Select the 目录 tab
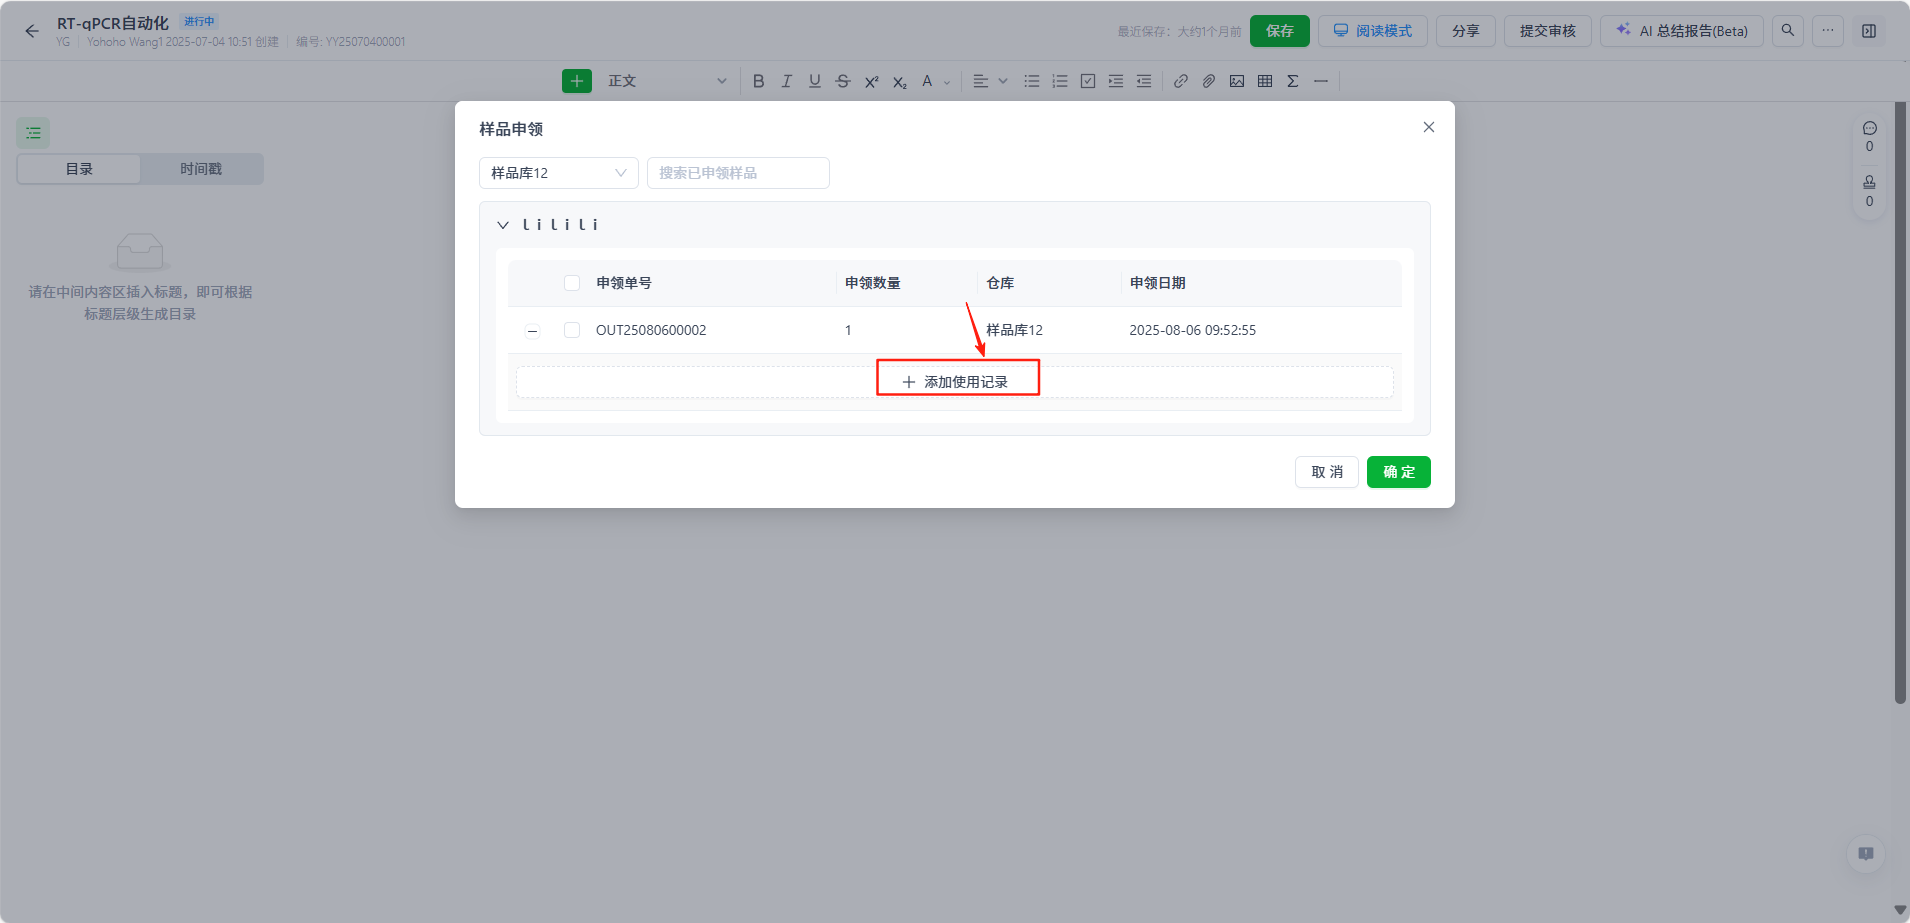Image resolution: width=1910 pixels, height=923 pixels. [79, 169]
